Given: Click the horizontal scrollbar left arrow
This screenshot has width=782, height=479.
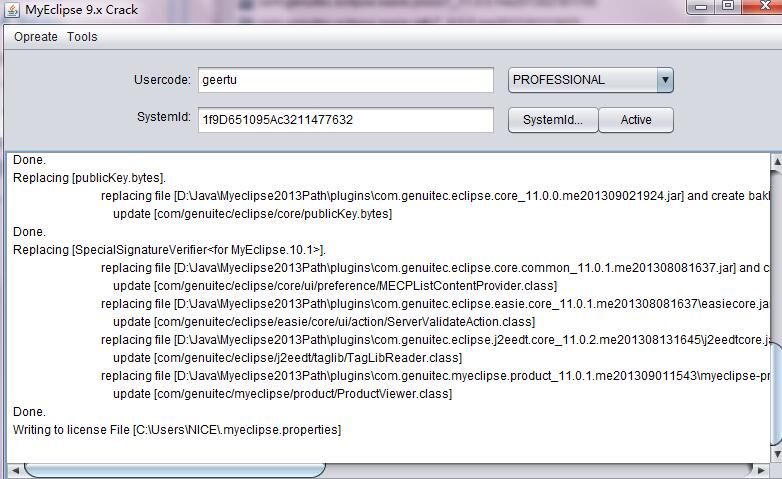Looking at the screenshot, I should [x=15, y=470].
